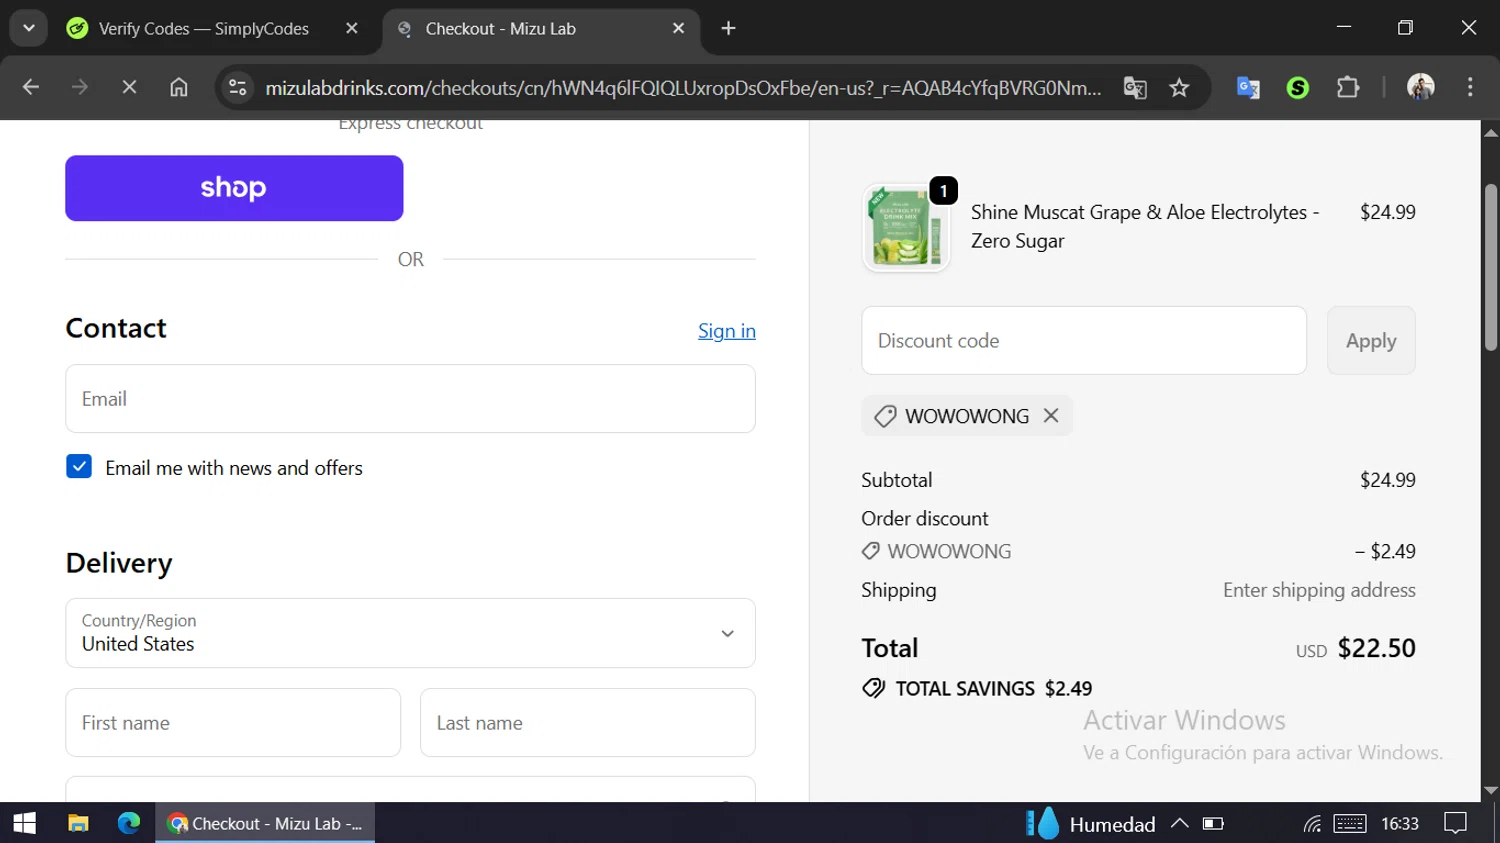
Task: Click the Shine Muscat Grape product name
Action: tap(1145, 227)
